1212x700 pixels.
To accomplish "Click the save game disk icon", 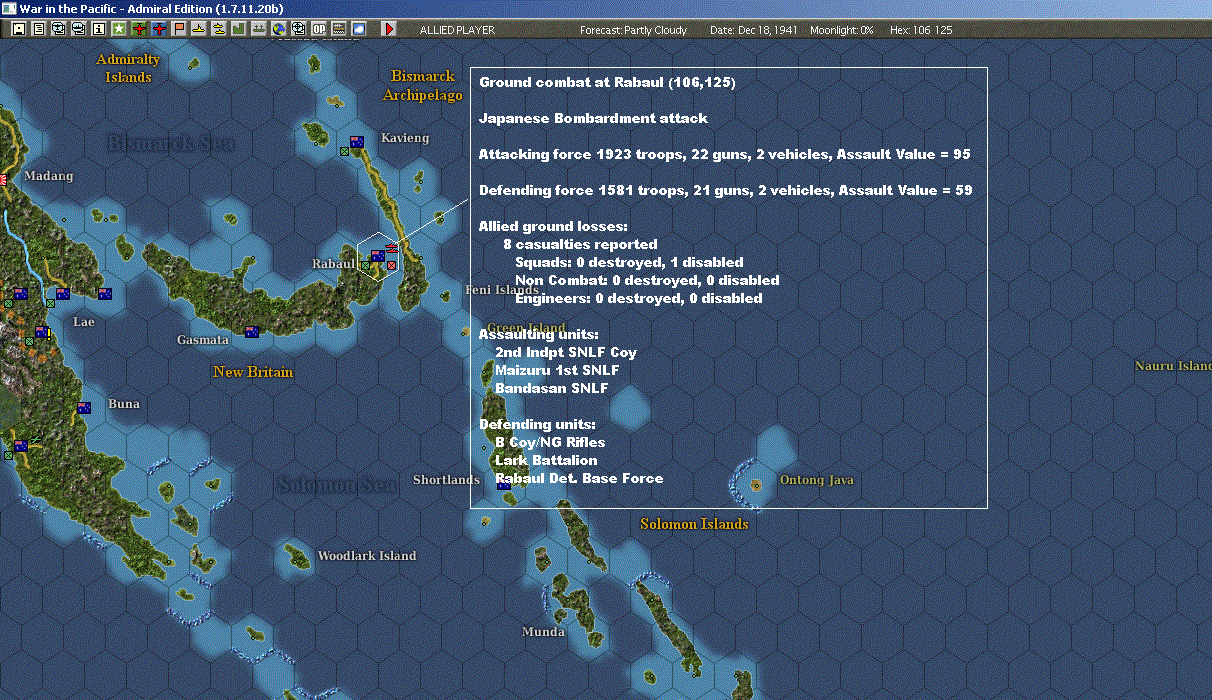I will pos(19,29).
